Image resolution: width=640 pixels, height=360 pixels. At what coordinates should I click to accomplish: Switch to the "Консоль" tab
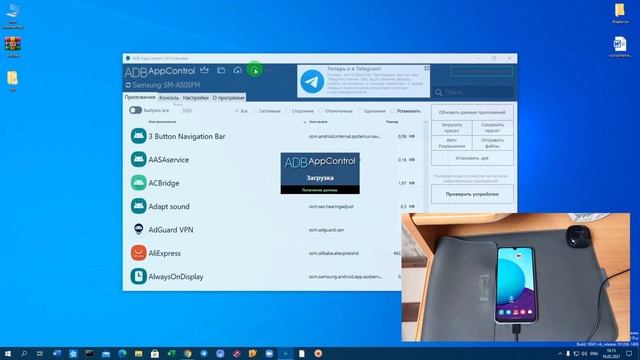(x=169, y=98)
